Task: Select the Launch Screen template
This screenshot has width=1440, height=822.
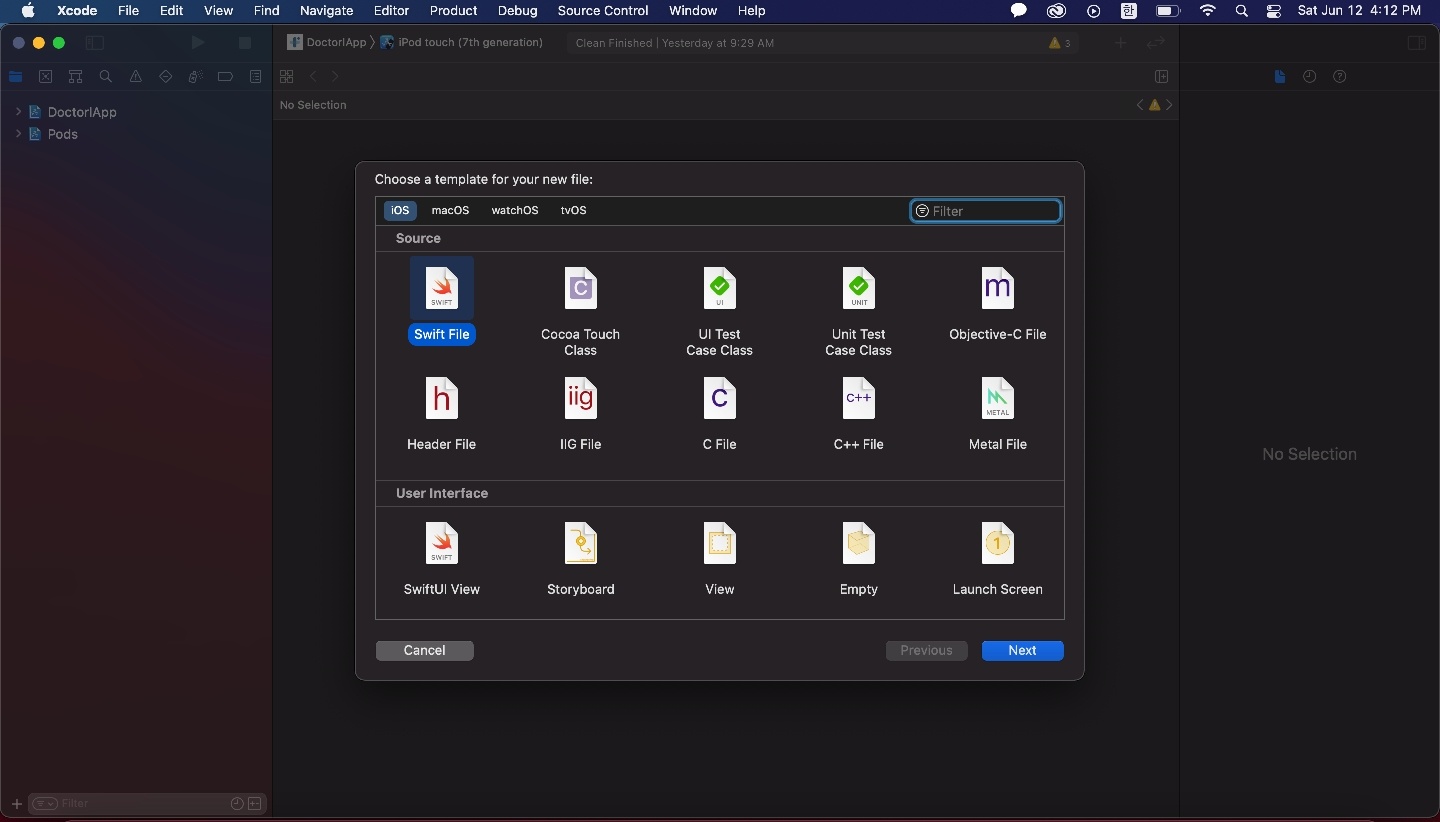Action: coord(997,559)
